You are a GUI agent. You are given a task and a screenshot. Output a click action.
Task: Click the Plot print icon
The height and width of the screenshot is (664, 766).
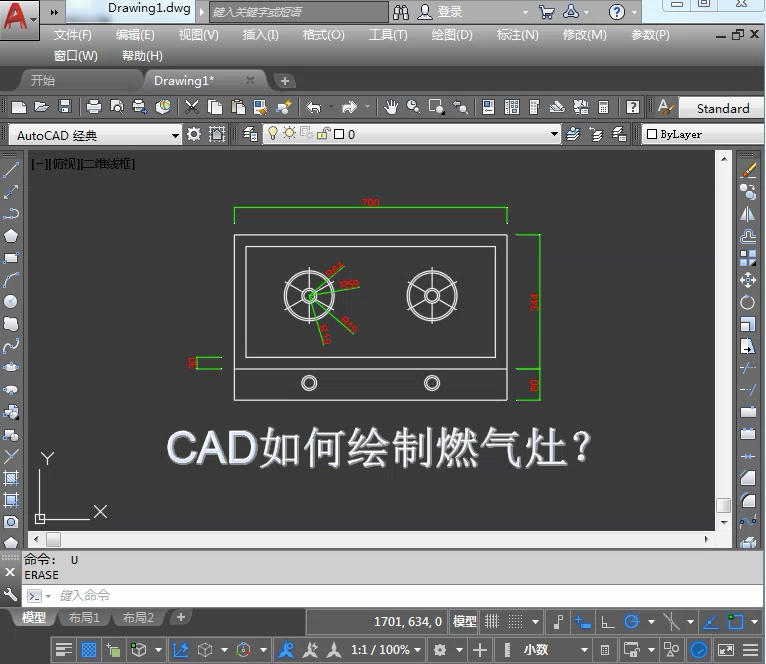tap(93, 107)
